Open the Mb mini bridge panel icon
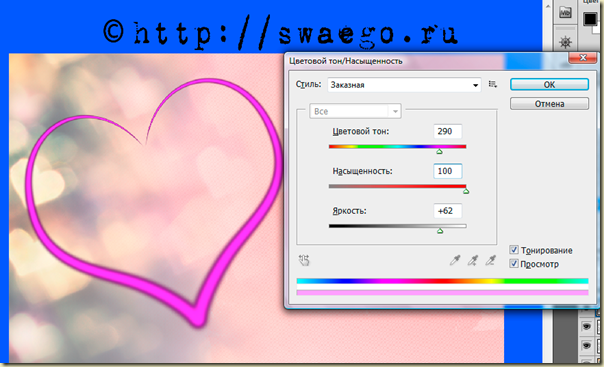The image size is (604, 367). pos(565,12)
